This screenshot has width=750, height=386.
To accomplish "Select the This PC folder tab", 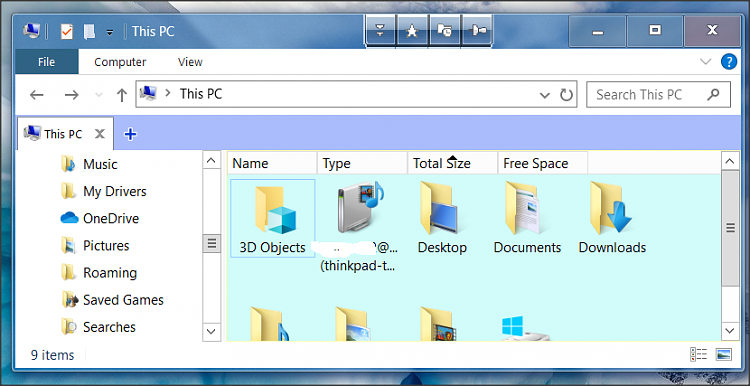I will (x=65, y=134).
